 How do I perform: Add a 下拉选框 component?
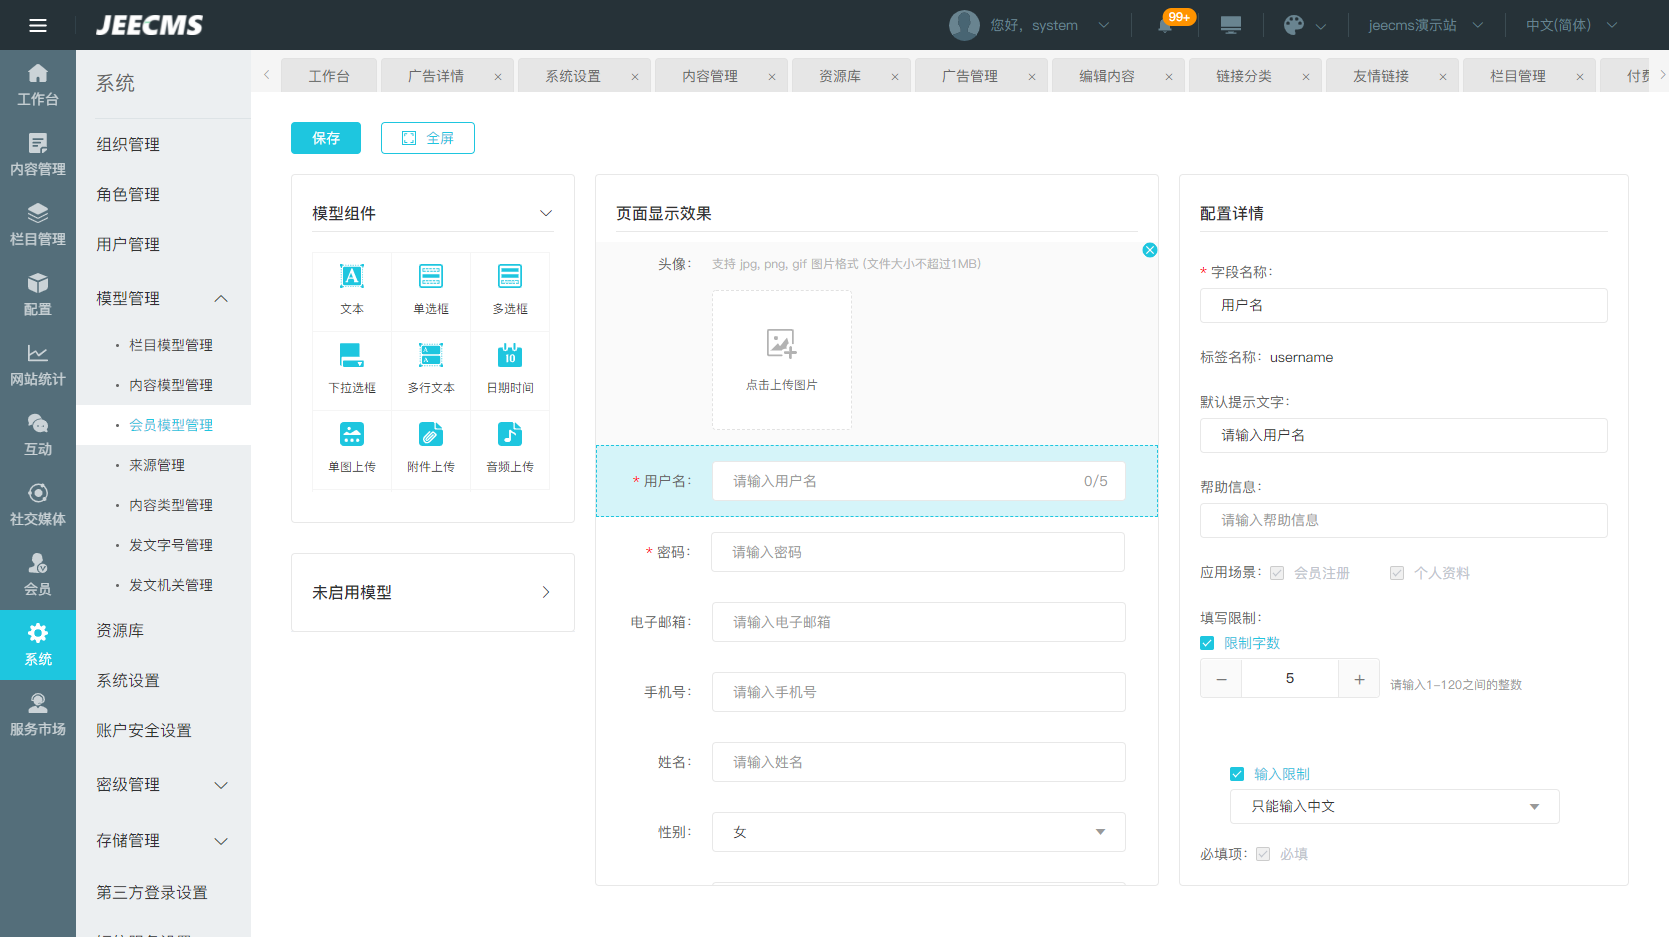pos(352,370)
